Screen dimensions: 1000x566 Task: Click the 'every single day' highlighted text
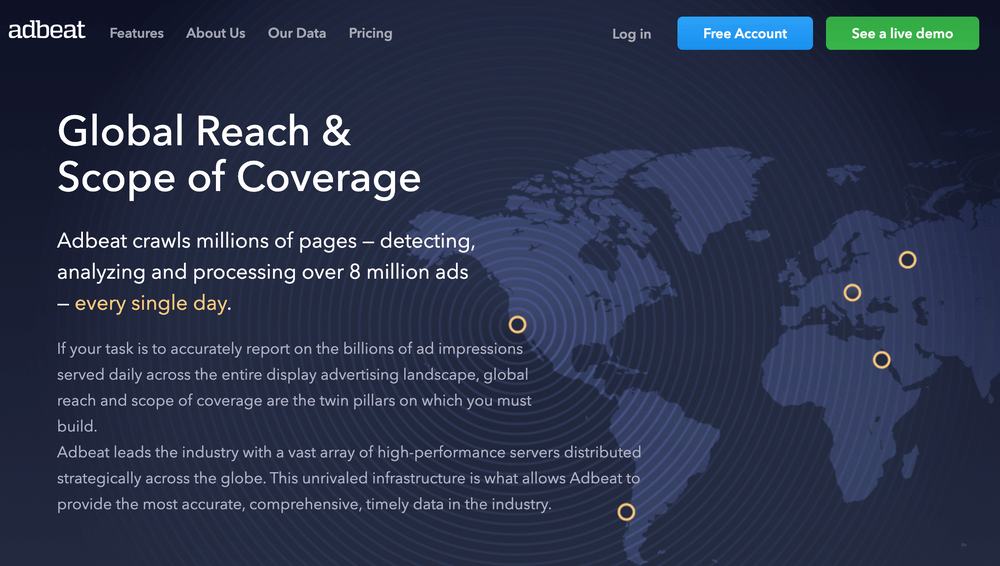151,303
